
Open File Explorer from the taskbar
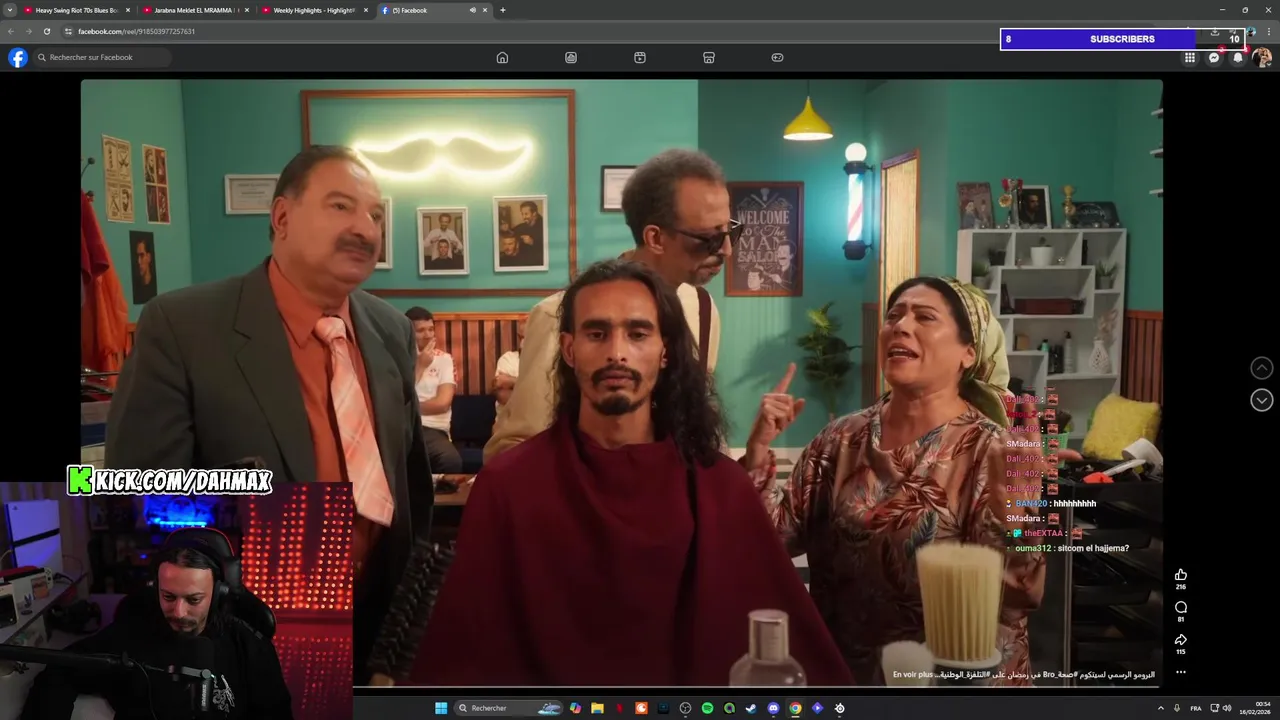click(597, 708)
